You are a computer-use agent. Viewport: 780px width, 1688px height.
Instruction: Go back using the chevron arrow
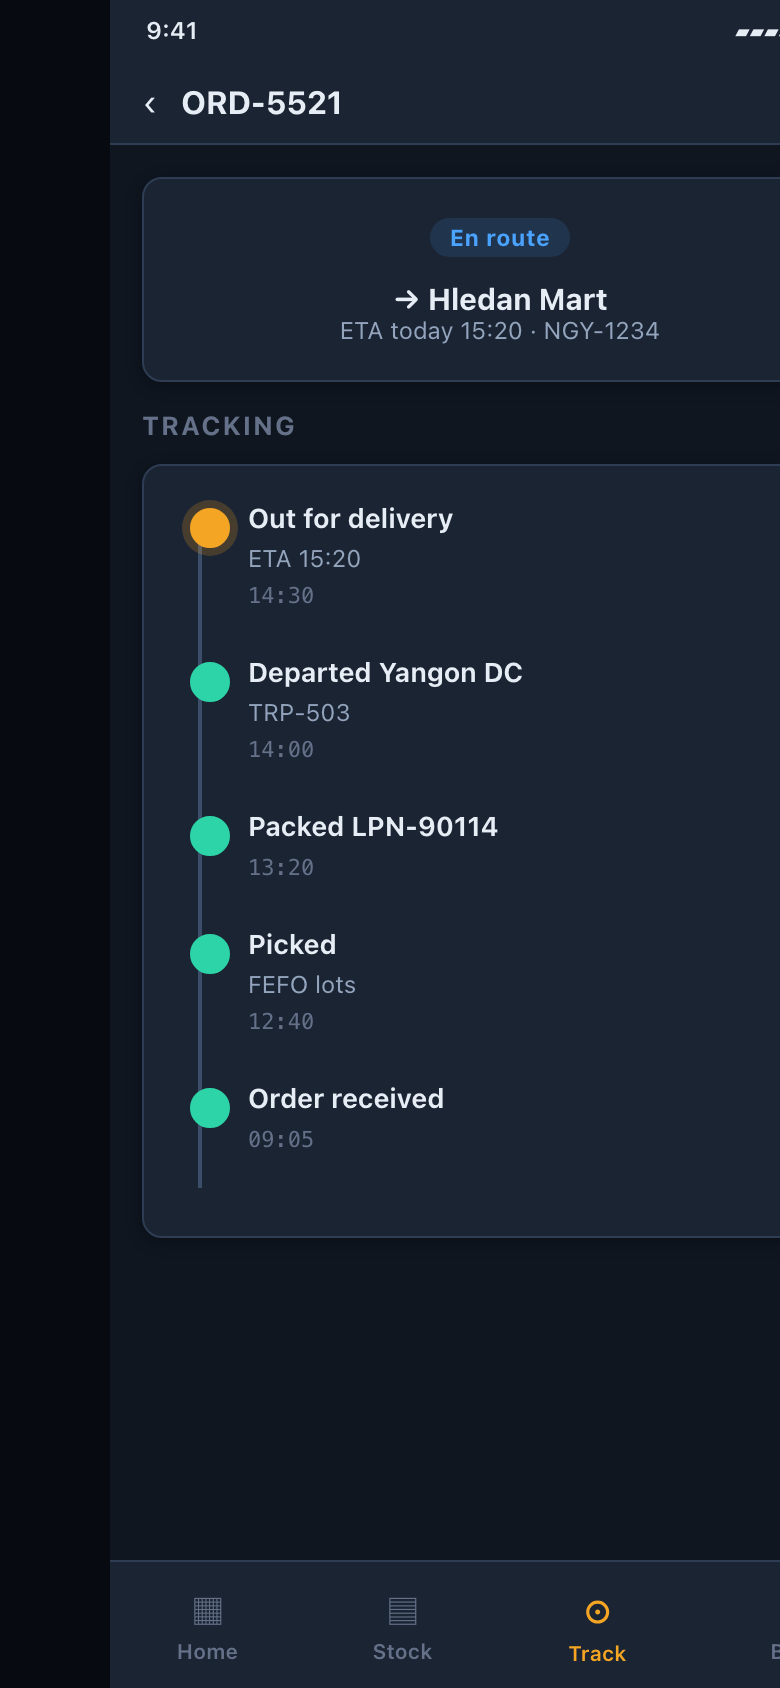(x=150, y=104)
